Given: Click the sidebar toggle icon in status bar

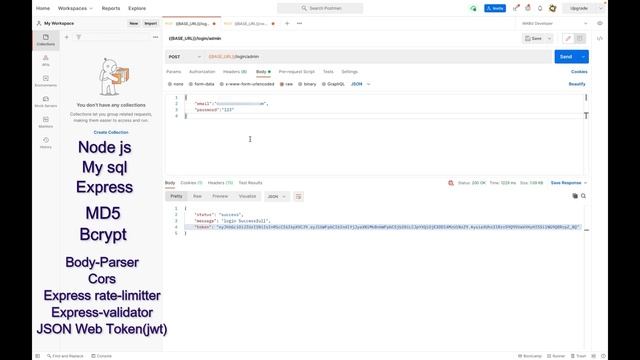Looking at the screenshot, I should click(x=38, y=356).
